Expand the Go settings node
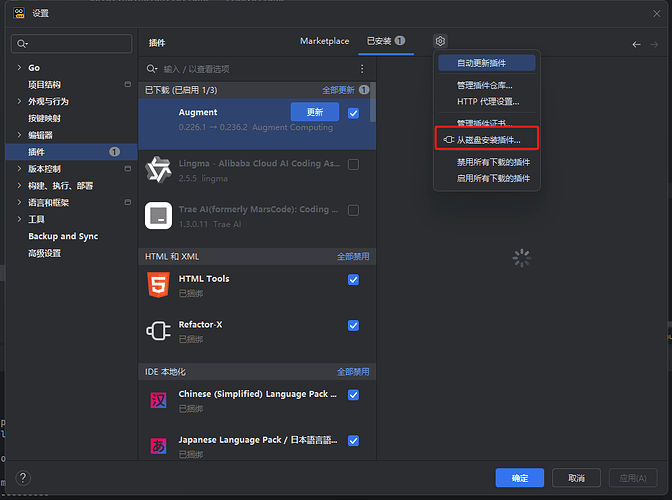The image size is (672, 500). [x=19, y=67]
